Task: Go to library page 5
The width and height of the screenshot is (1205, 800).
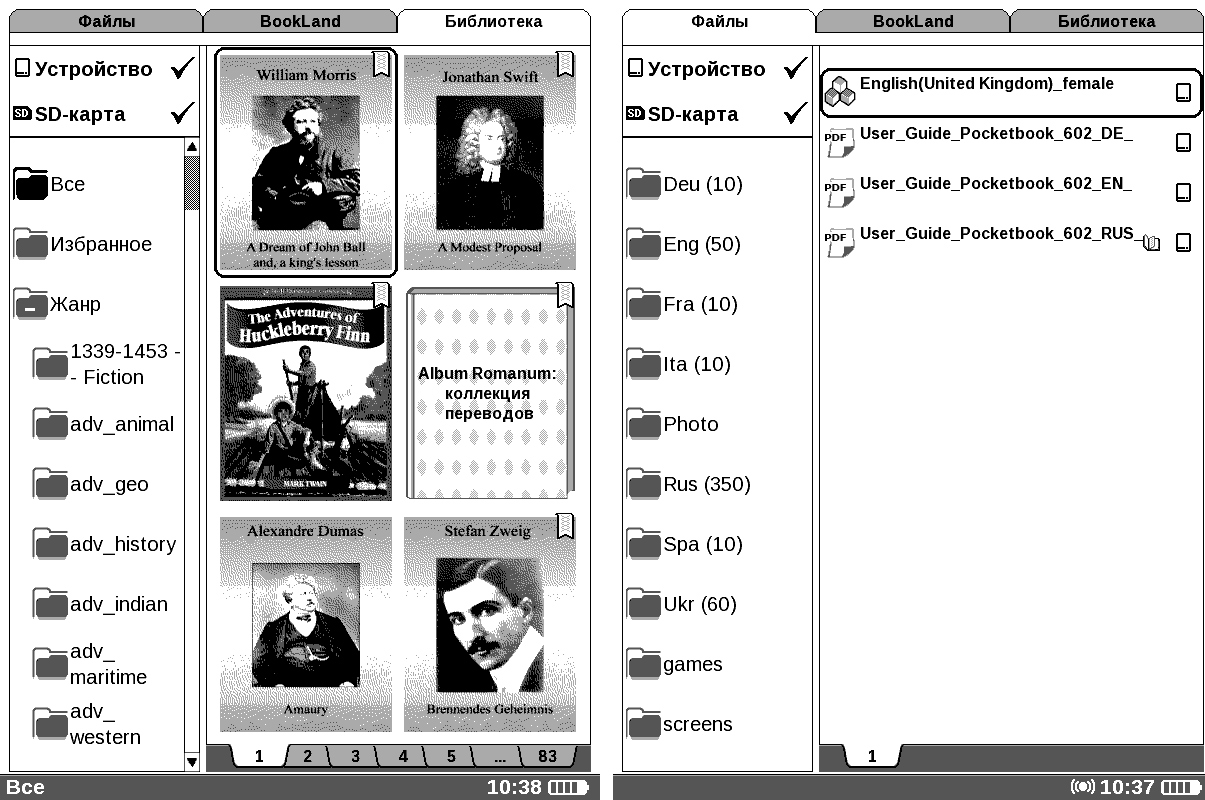Action: 452,756
